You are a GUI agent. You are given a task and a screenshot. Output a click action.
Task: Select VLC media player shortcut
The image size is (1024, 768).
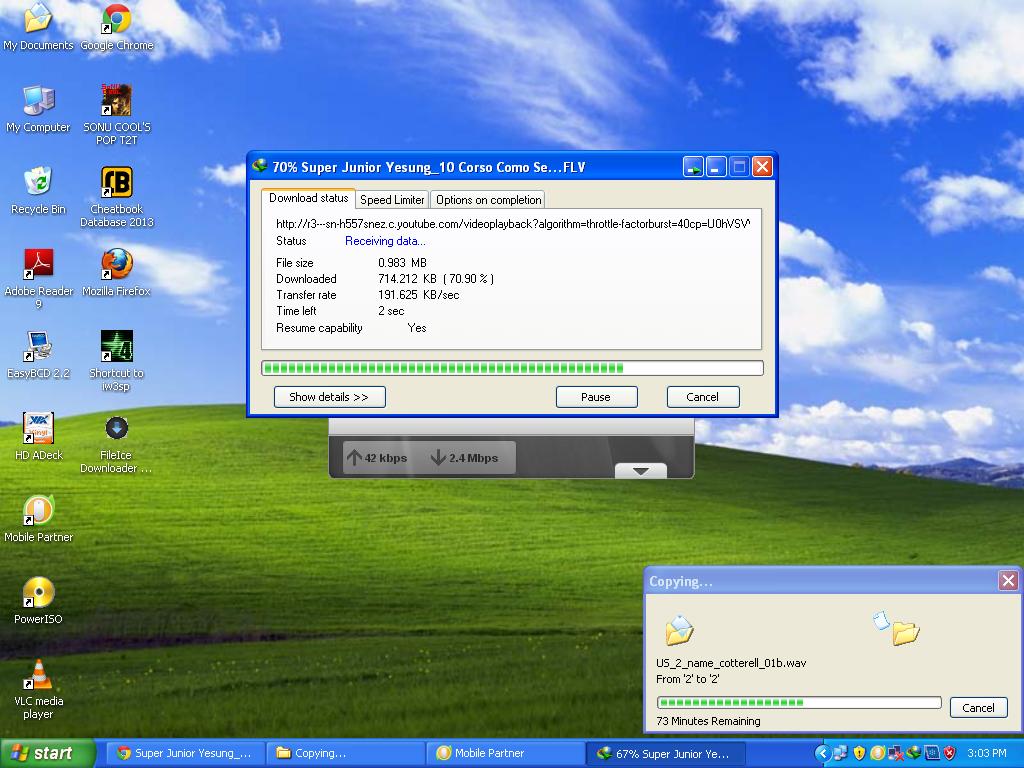[x=39, y=689]
